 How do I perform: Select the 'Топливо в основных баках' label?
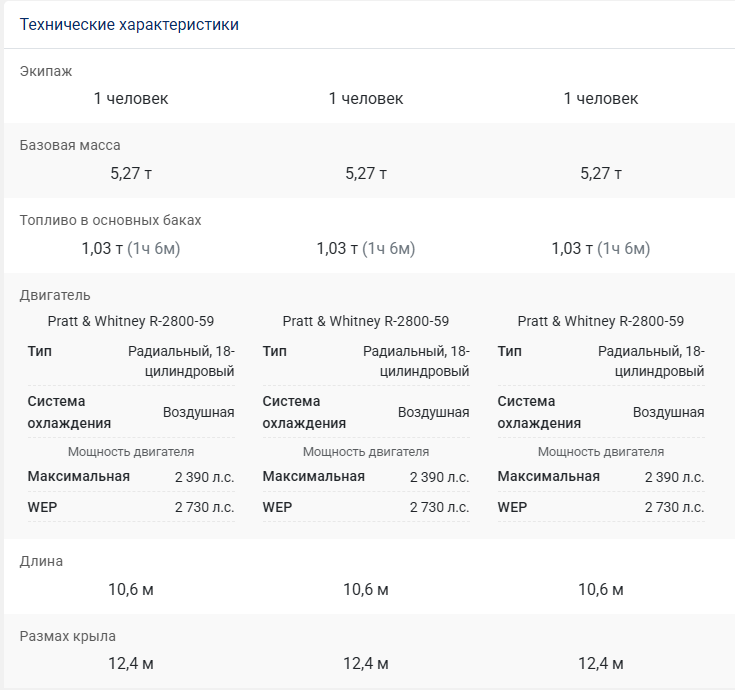(110, 220)
